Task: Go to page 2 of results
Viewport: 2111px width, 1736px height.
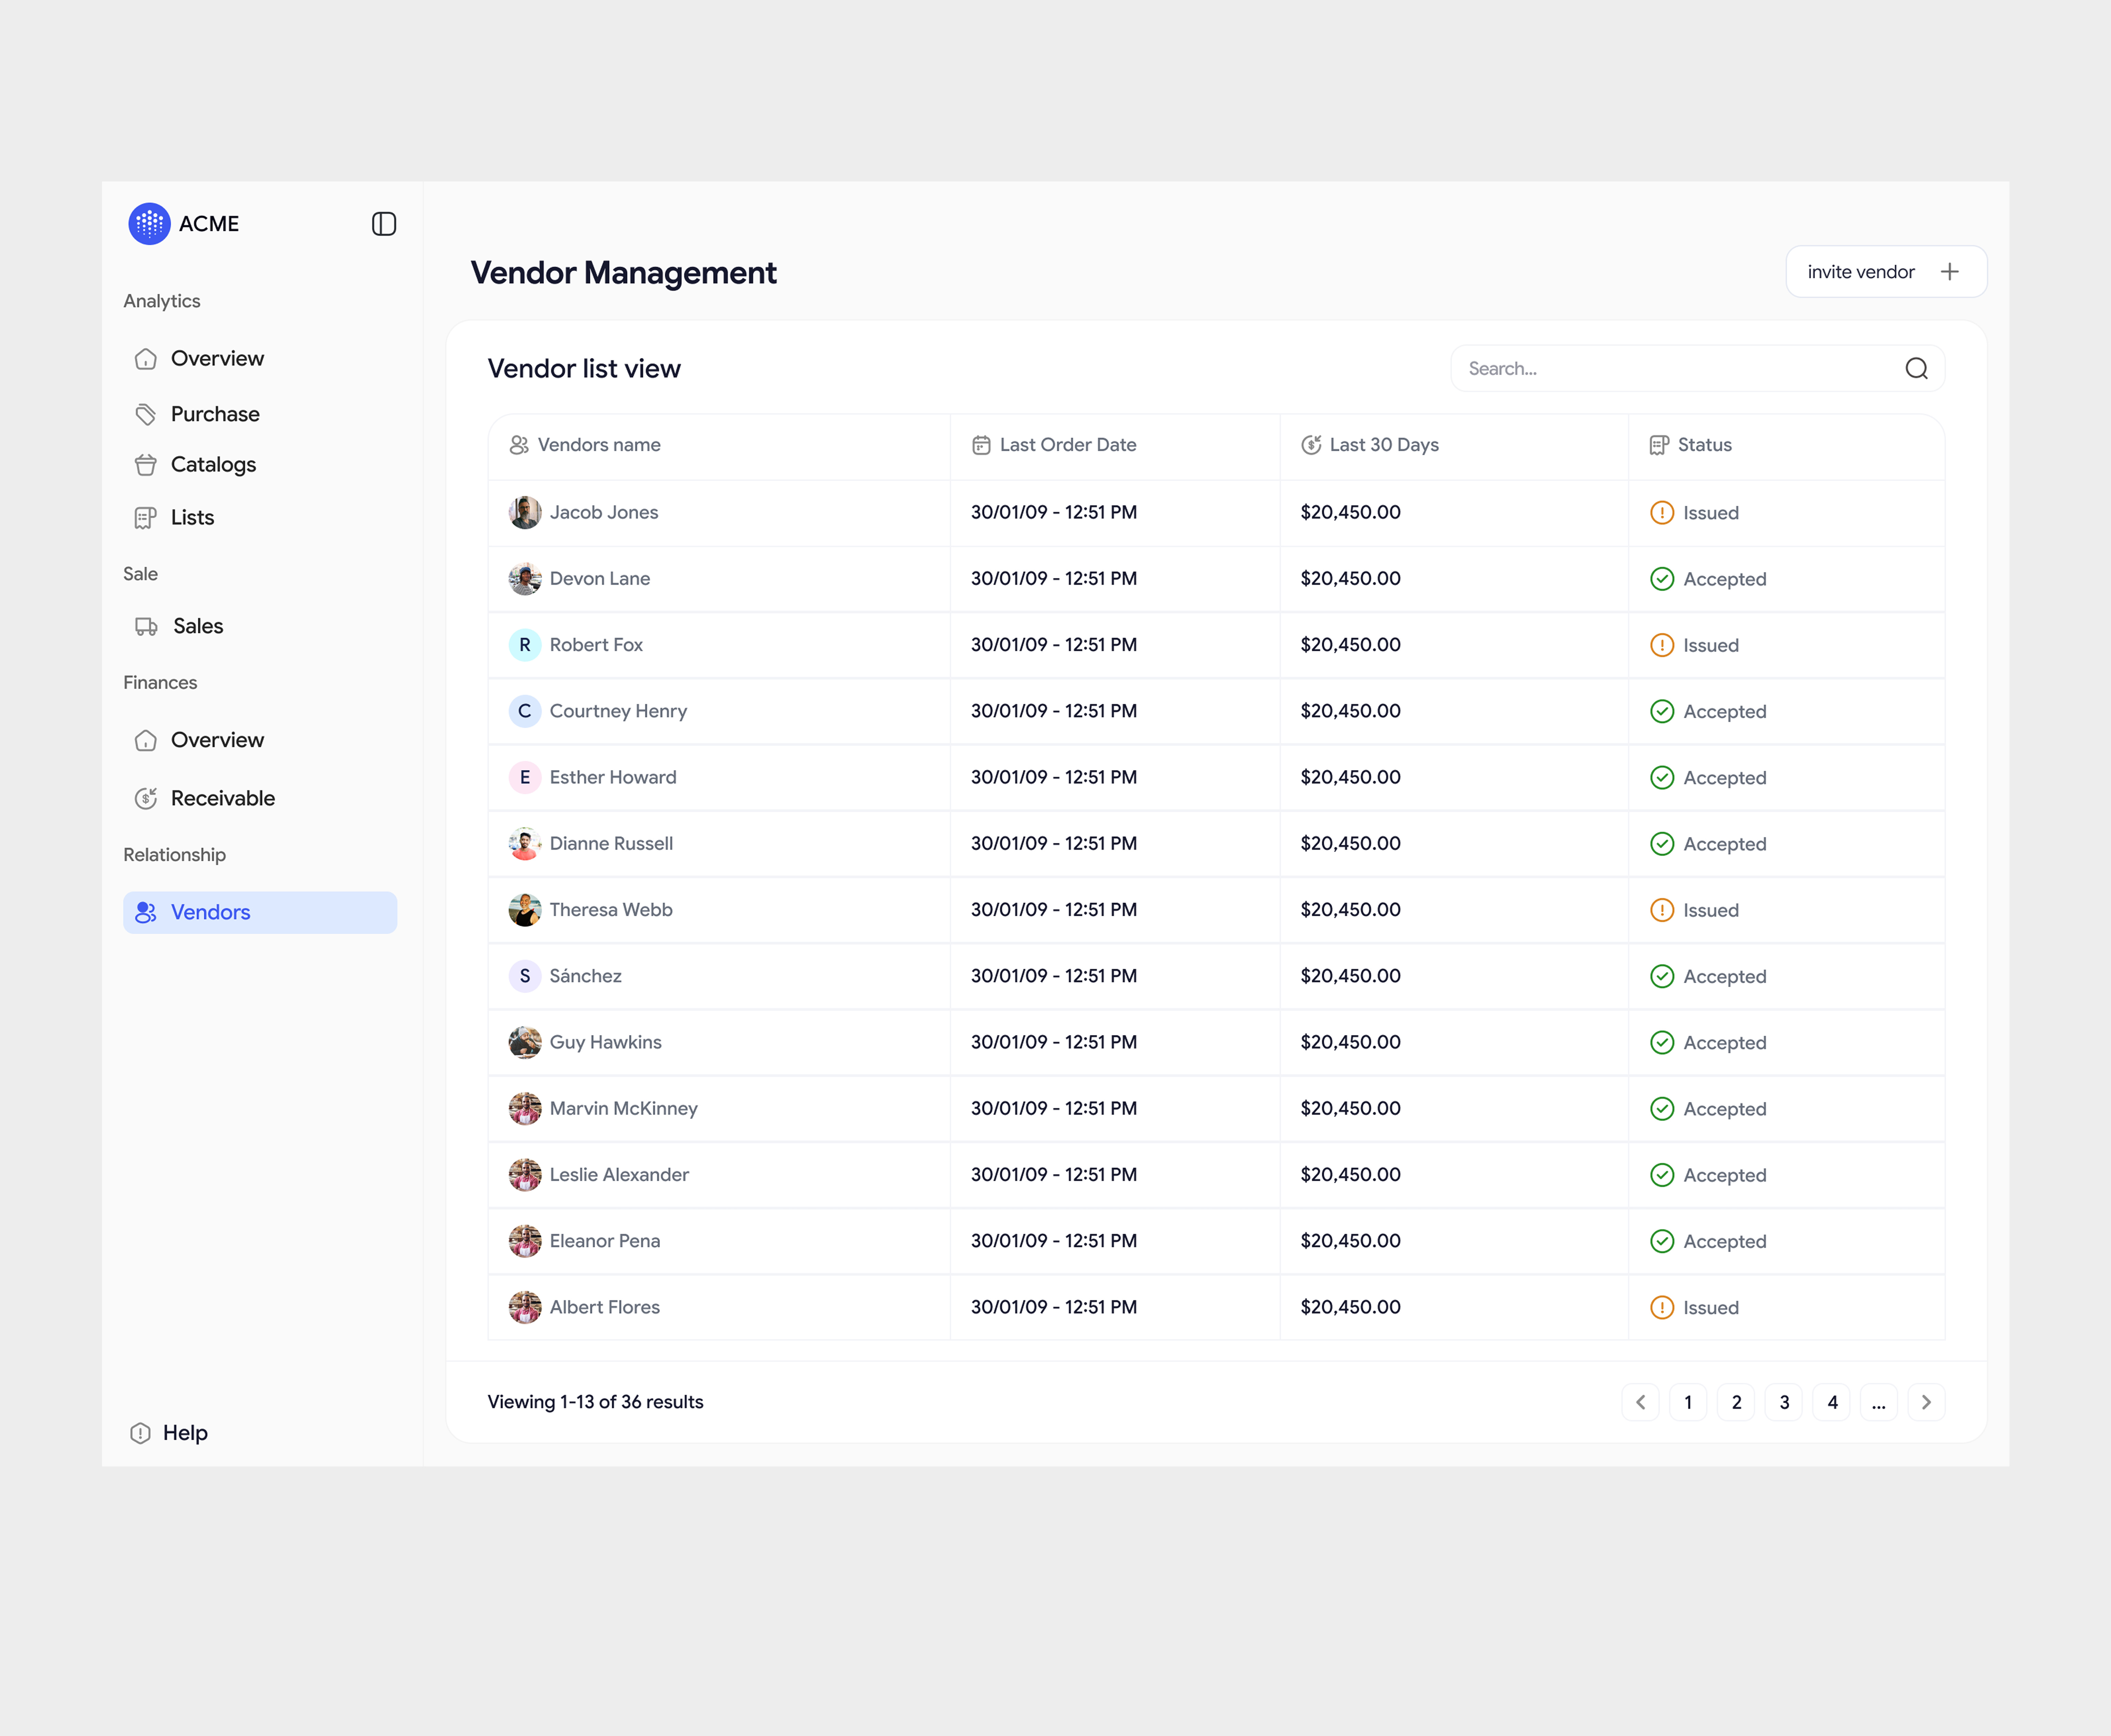Action: [1736, 1402]
